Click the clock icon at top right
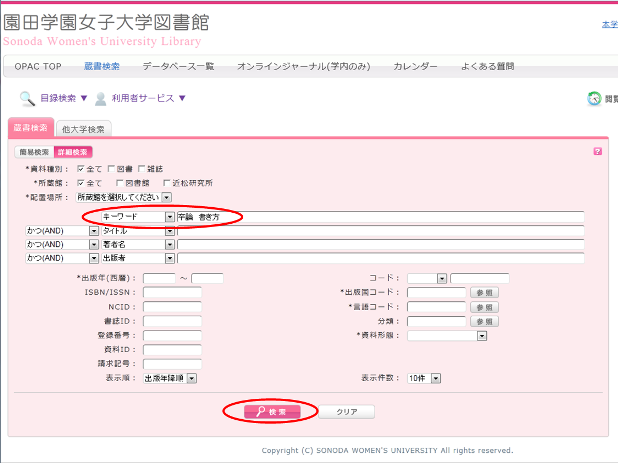This screenshot has height=463, width=618. point(594,98)
